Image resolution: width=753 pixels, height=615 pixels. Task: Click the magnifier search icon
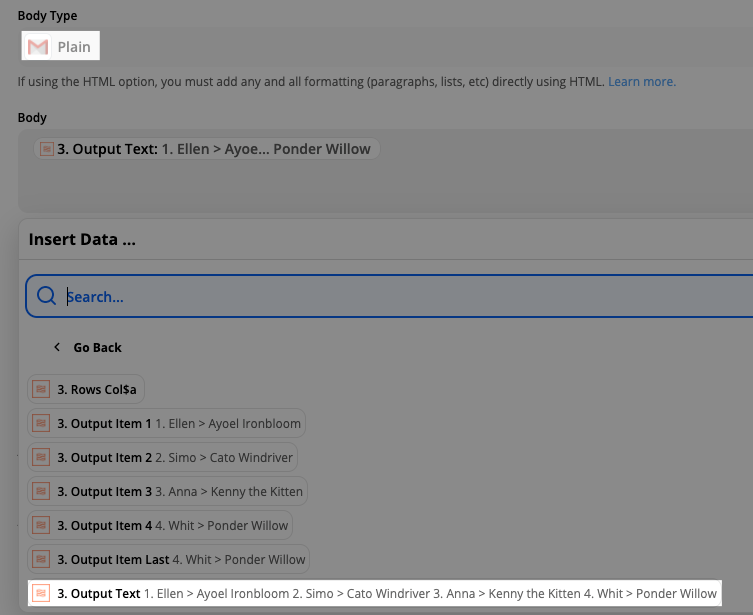(x=46, y=296)
